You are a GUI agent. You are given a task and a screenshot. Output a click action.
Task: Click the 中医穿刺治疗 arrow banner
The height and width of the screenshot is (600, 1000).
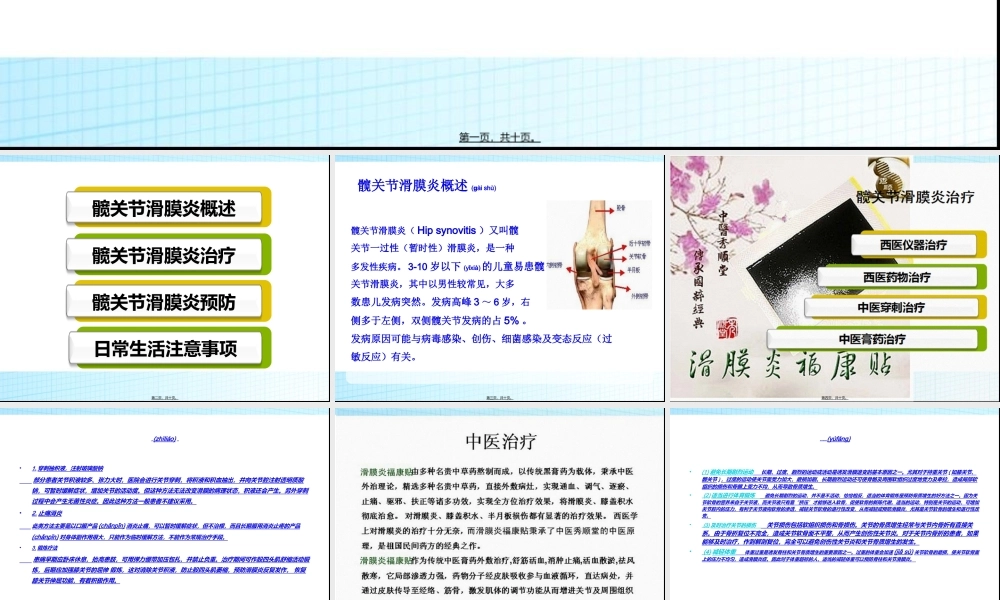890,307
